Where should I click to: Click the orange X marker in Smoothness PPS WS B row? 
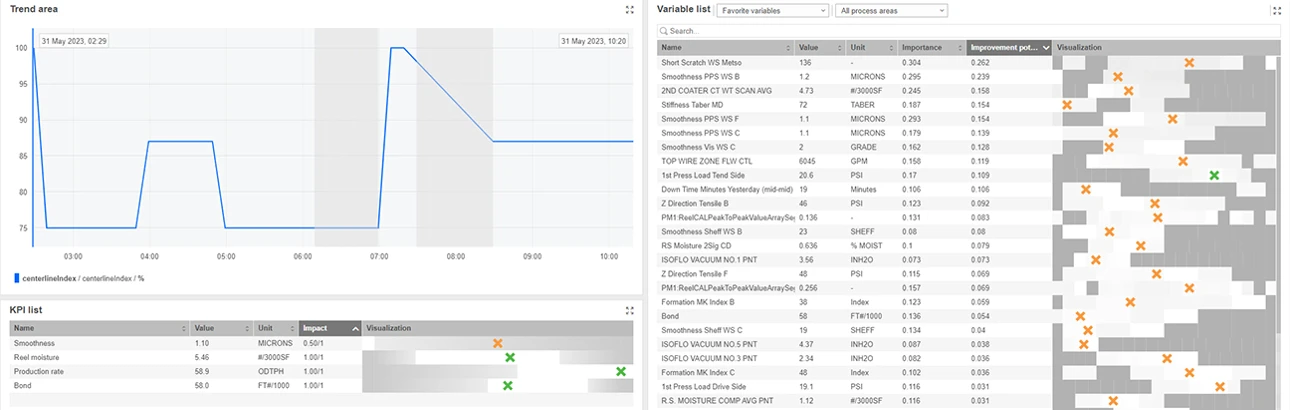[x=1118, y=76]
